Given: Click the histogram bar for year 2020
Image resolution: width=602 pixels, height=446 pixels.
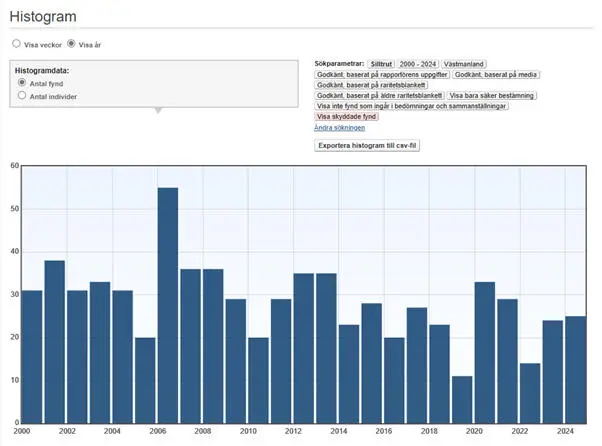Looking at the screenshot, I should coord(484,352).
